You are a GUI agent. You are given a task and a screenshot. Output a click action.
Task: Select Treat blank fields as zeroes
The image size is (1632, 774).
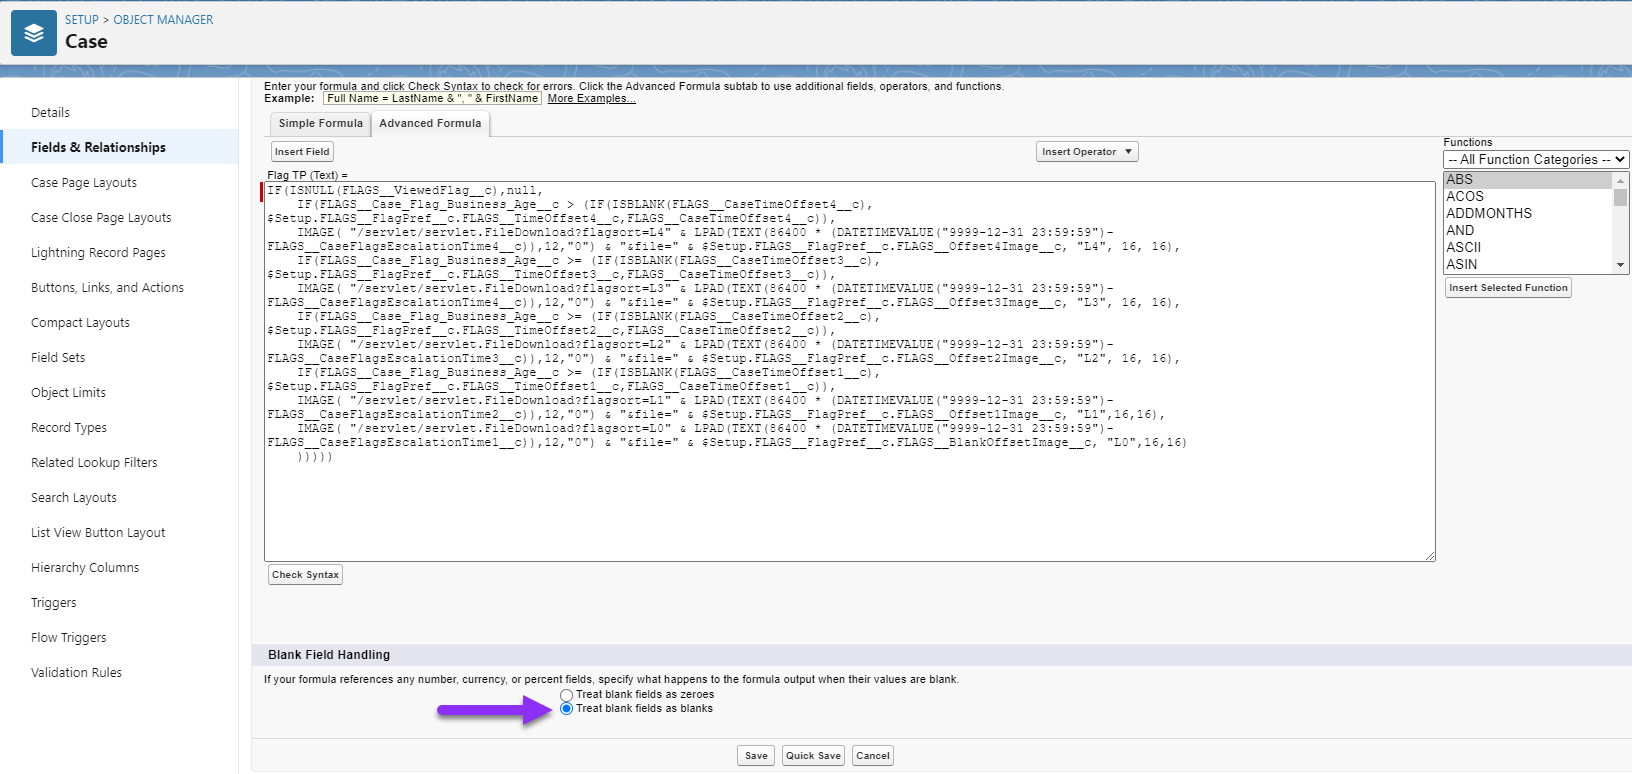coord(567,695)
